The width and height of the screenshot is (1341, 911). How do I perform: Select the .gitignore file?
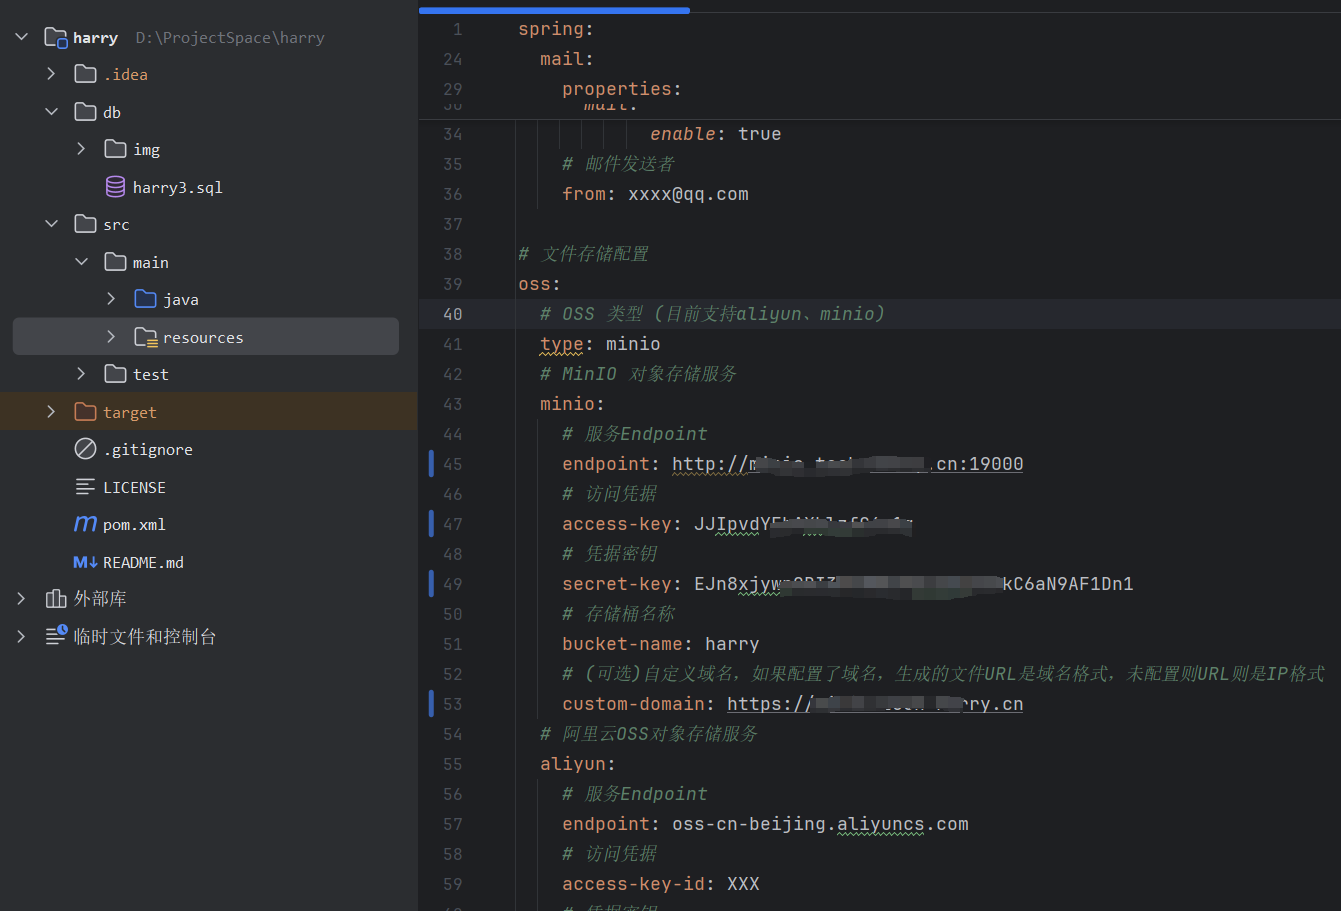click(148, 449)
